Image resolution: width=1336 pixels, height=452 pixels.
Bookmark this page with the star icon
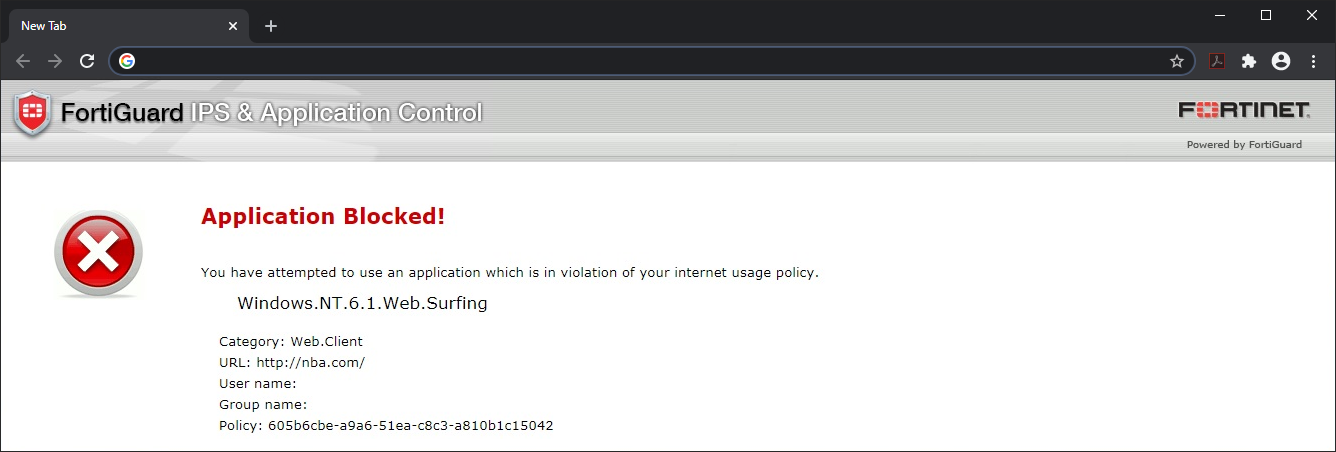tap(1177, 61)
